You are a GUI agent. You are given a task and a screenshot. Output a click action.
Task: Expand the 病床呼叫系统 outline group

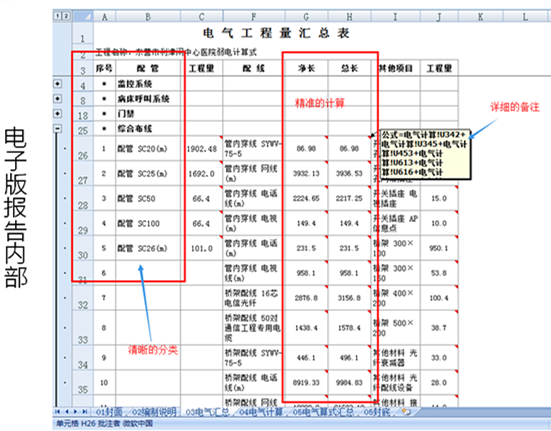tap(57, 99)
